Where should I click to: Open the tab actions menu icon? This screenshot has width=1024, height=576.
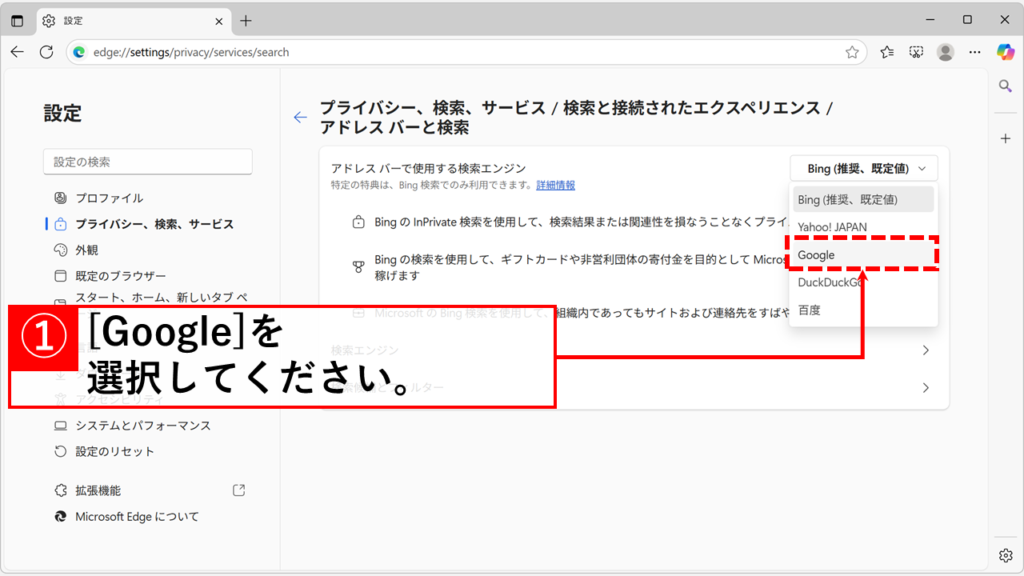(17, 21)
